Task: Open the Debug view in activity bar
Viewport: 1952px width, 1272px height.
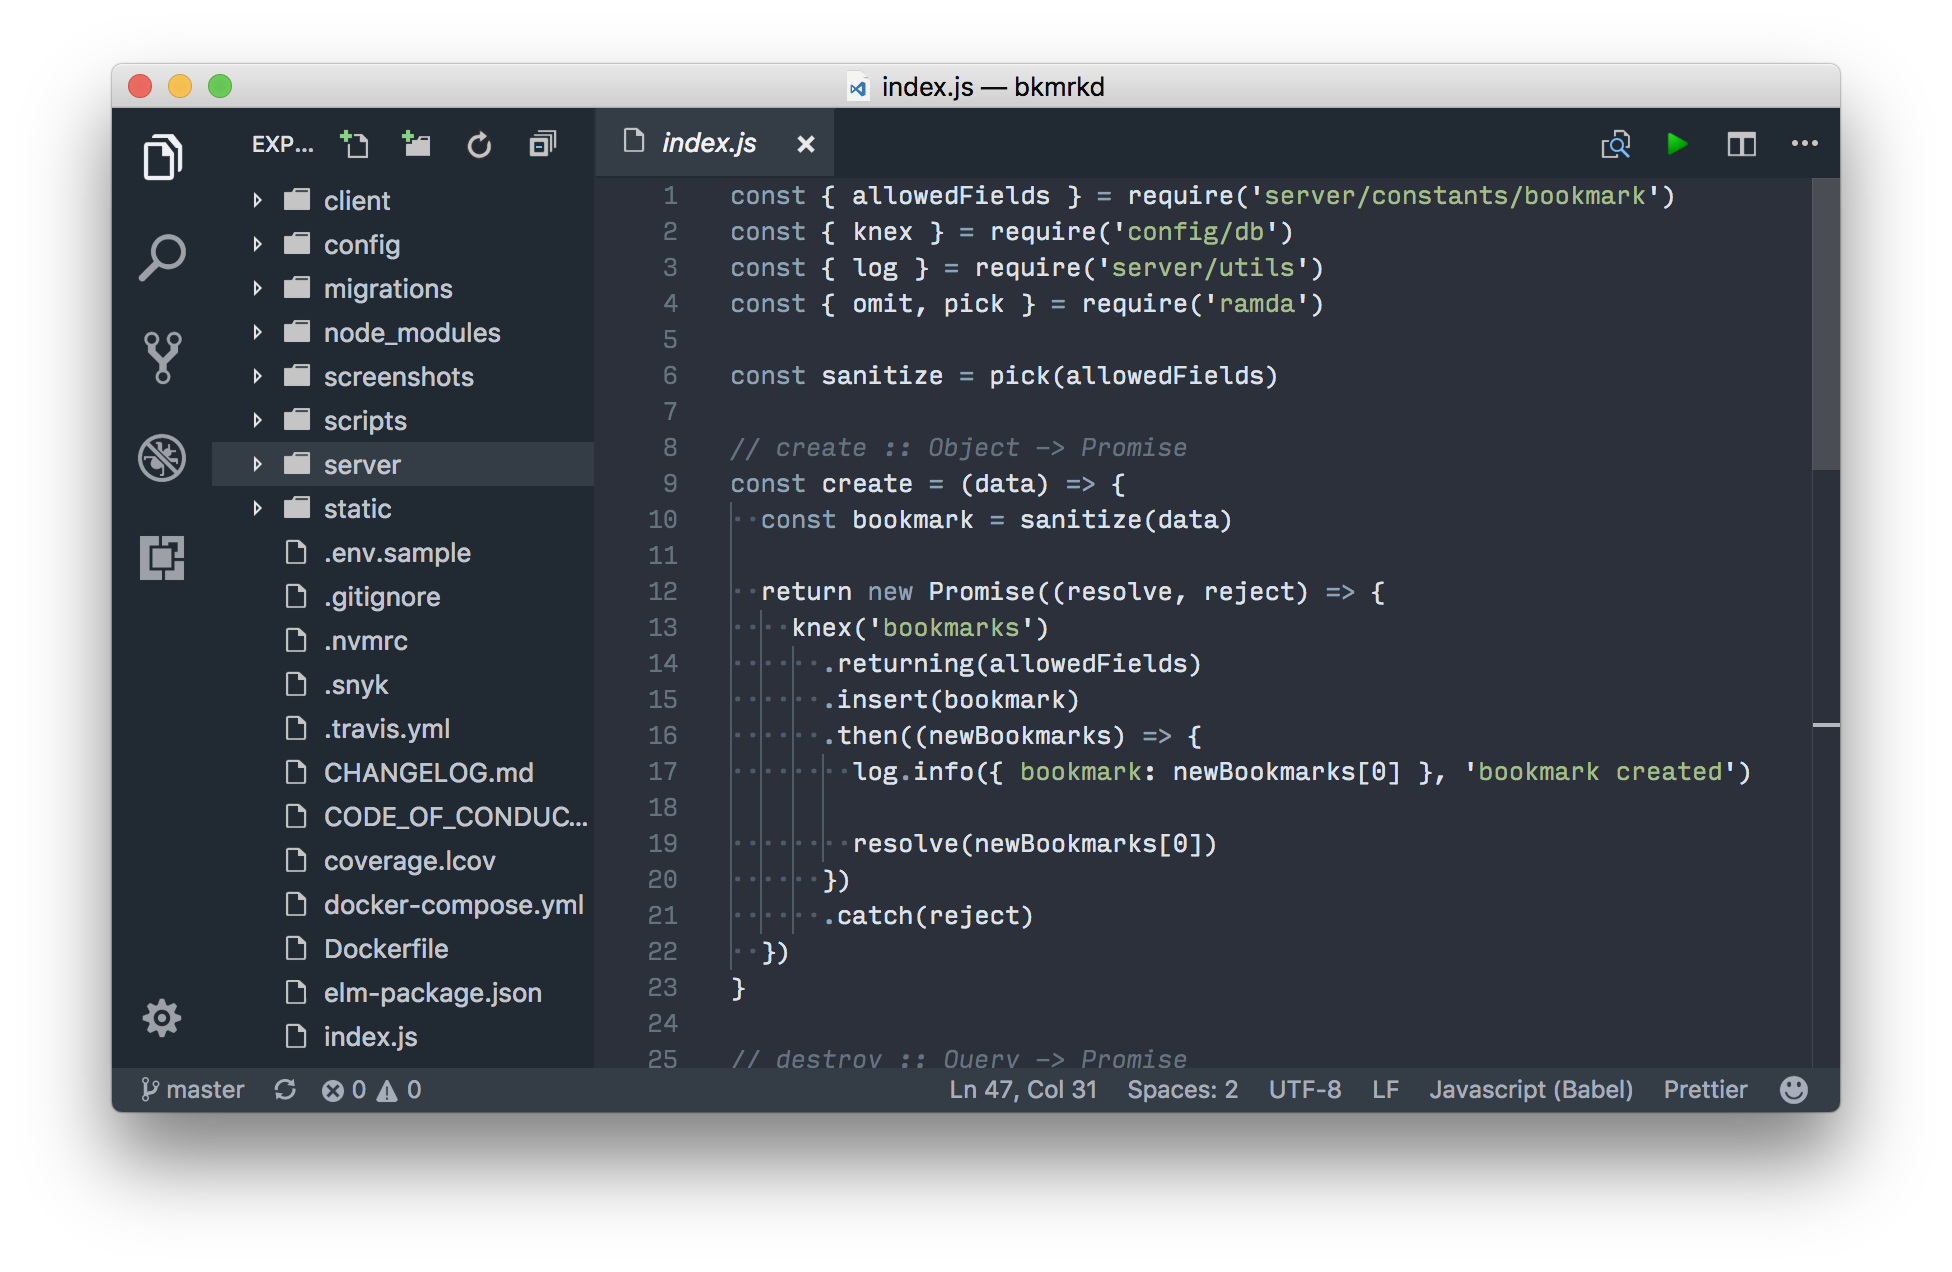Action: point(162,458)
